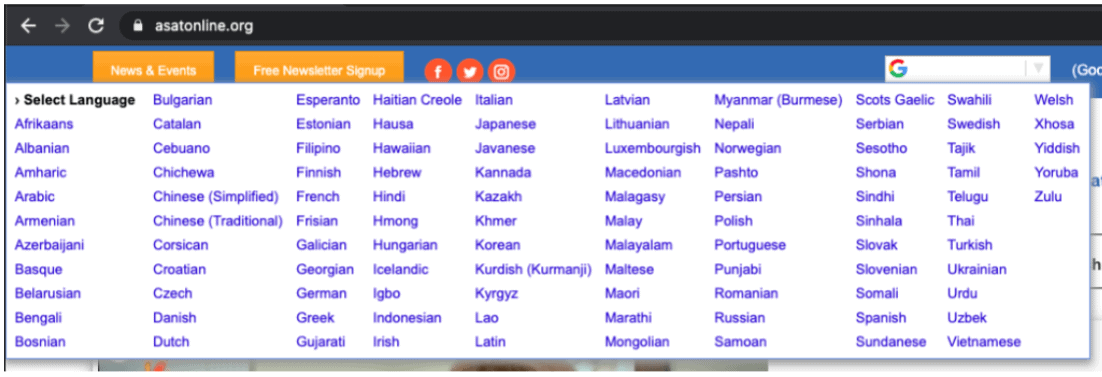
Task: Select Vietnamese at the bottom of the list
Action: tap(984, 342)
